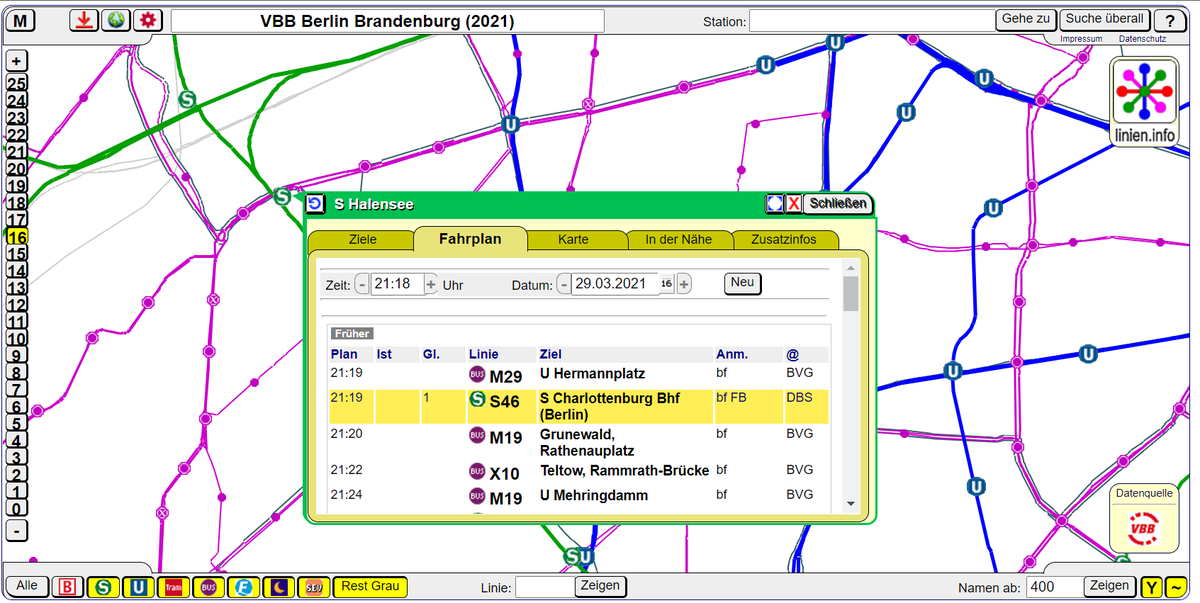Image resolution: width=1200 pixels, height=603 pixels.
Task: Show all lines with Alle button
Action: (x=27, y=586)
